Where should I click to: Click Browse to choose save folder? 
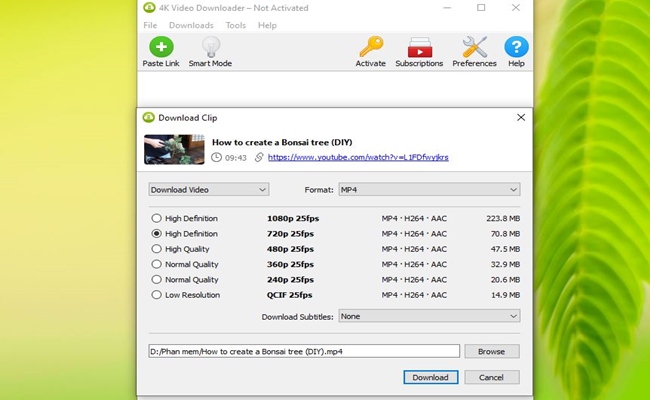(491, 351)
